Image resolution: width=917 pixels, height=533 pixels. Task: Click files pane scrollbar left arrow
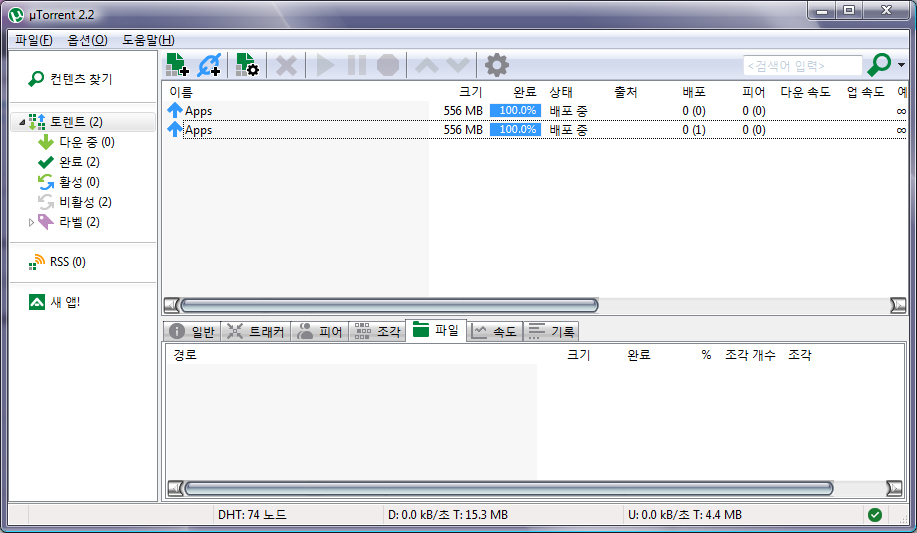175,489
